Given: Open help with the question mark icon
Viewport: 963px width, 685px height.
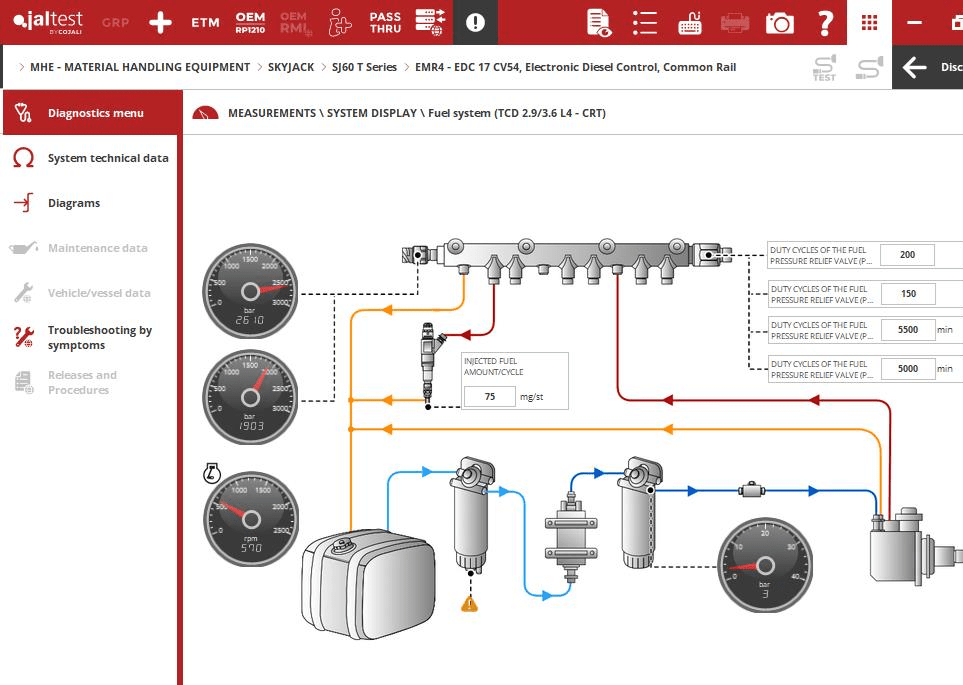Looking at the screenshot, I should [824, 22].
